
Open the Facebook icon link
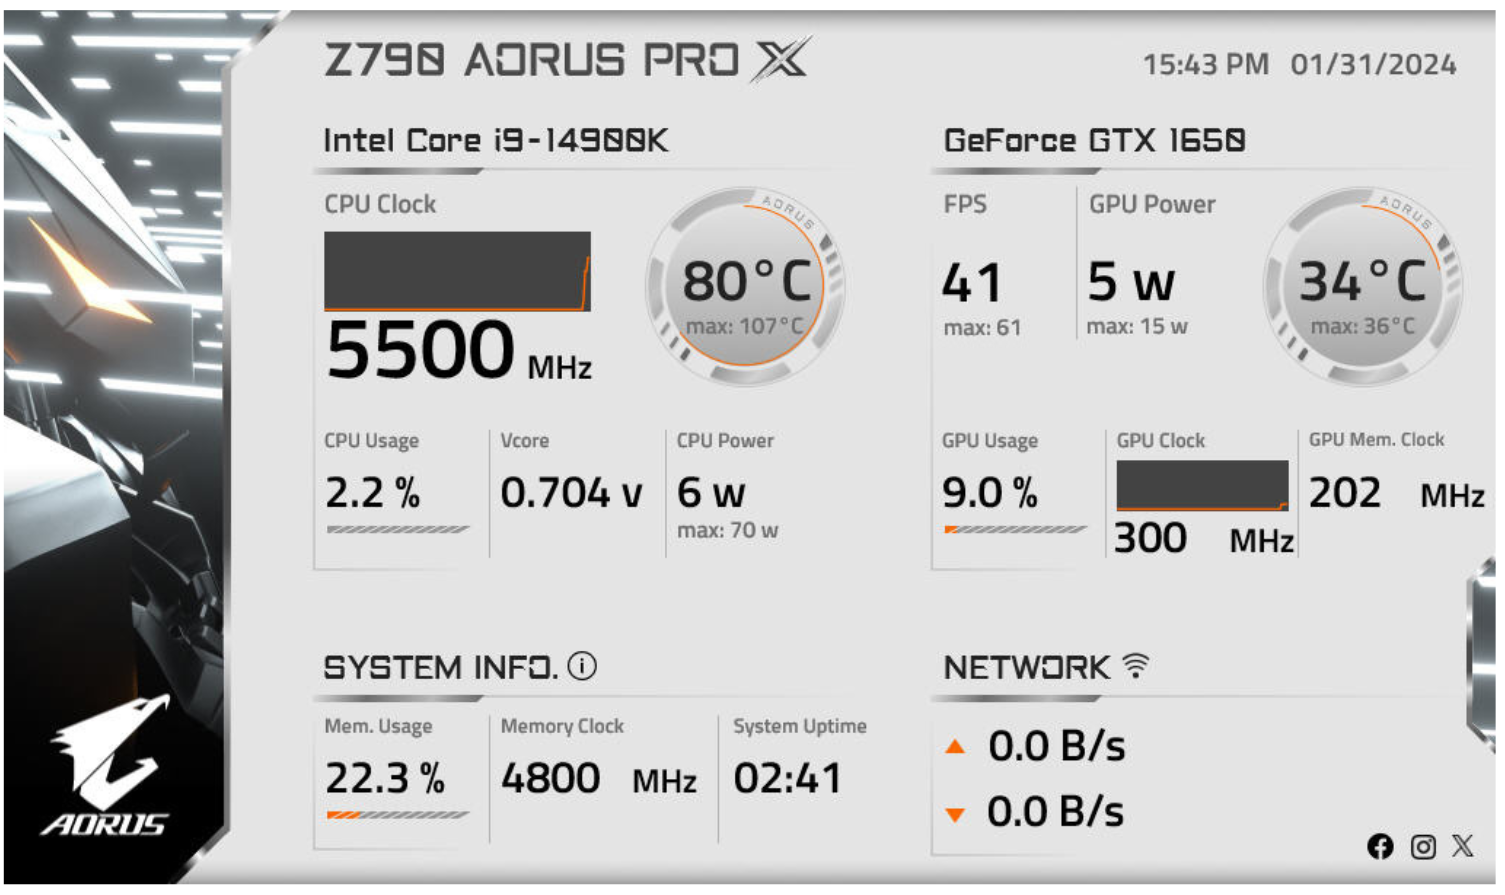click(x=1380, y=847)
